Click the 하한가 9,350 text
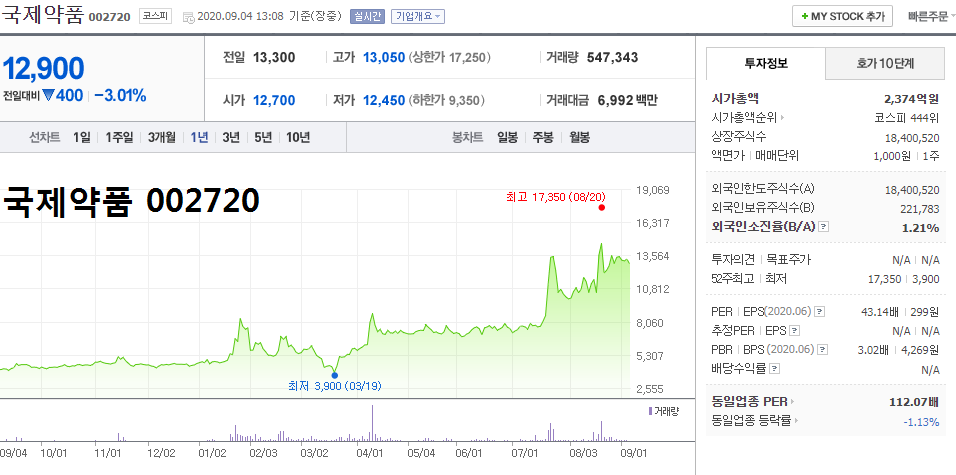The width and height of the screenshot is (956, 475). (x=445, y=100)
